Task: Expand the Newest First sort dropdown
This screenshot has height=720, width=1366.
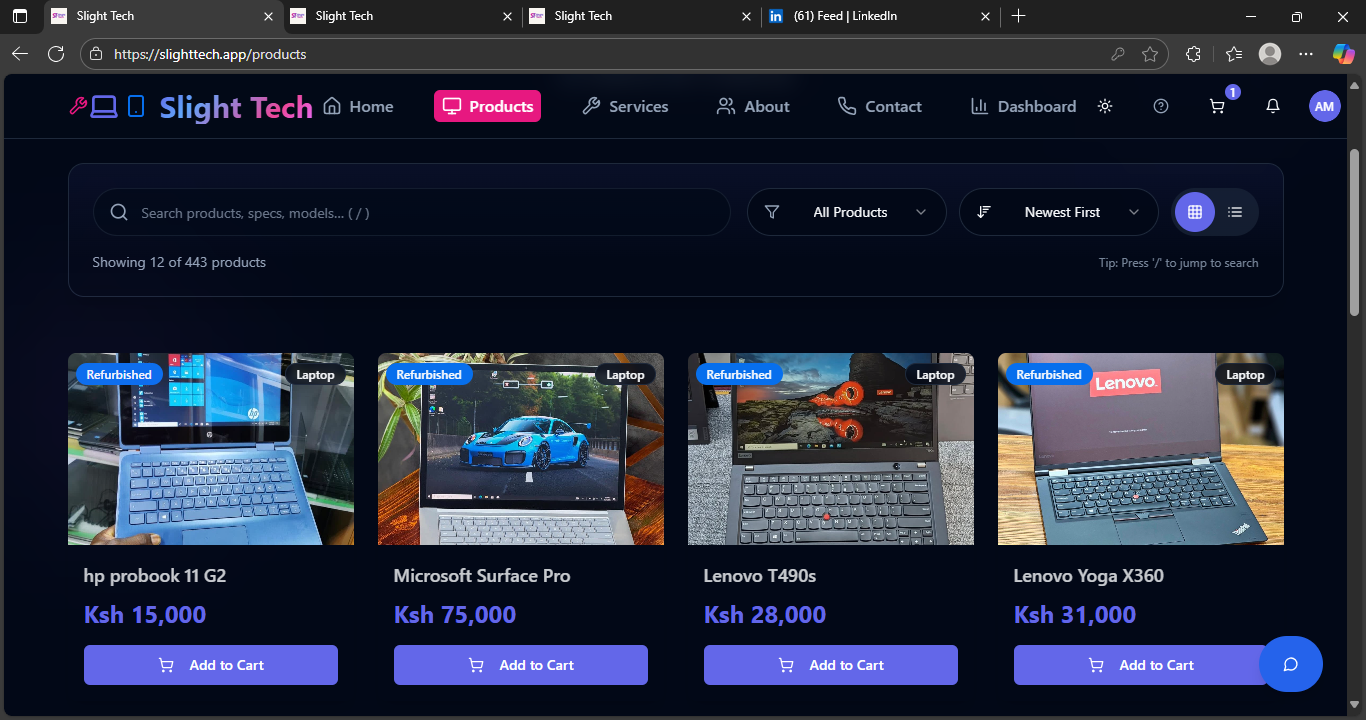Action: 1059,212
